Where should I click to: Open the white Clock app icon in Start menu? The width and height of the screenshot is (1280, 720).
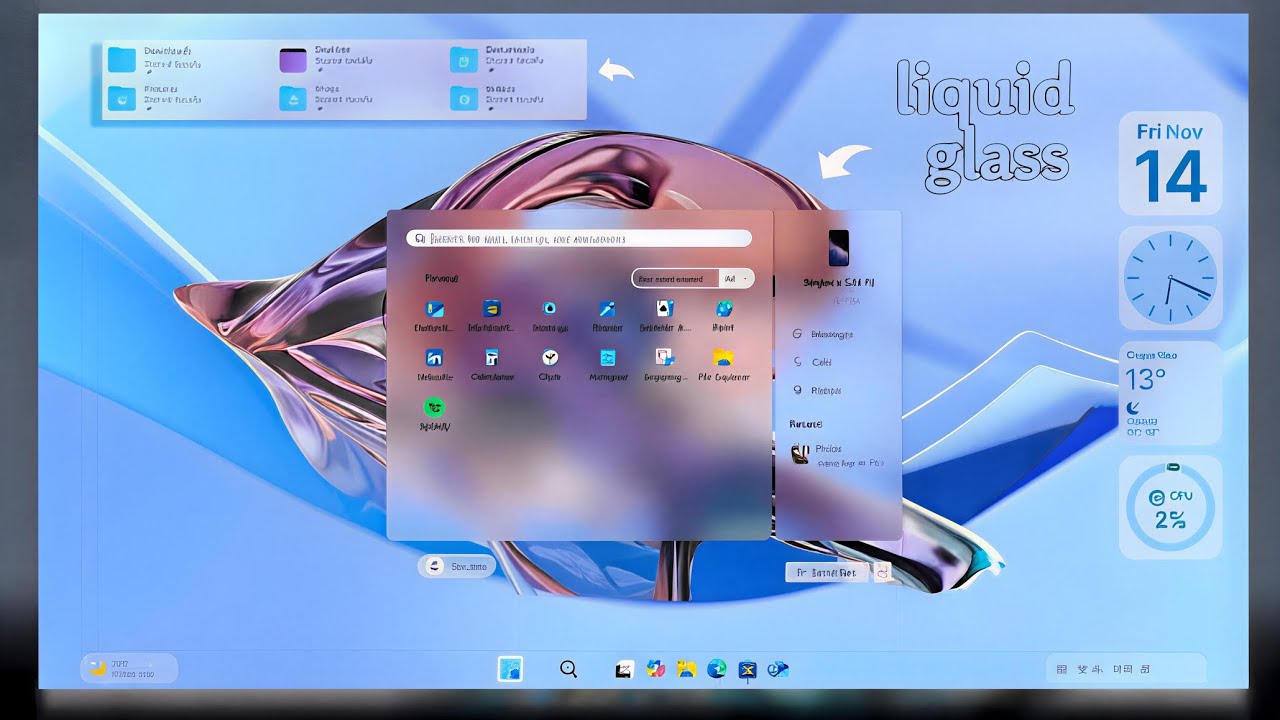click(x=550, y=357)
